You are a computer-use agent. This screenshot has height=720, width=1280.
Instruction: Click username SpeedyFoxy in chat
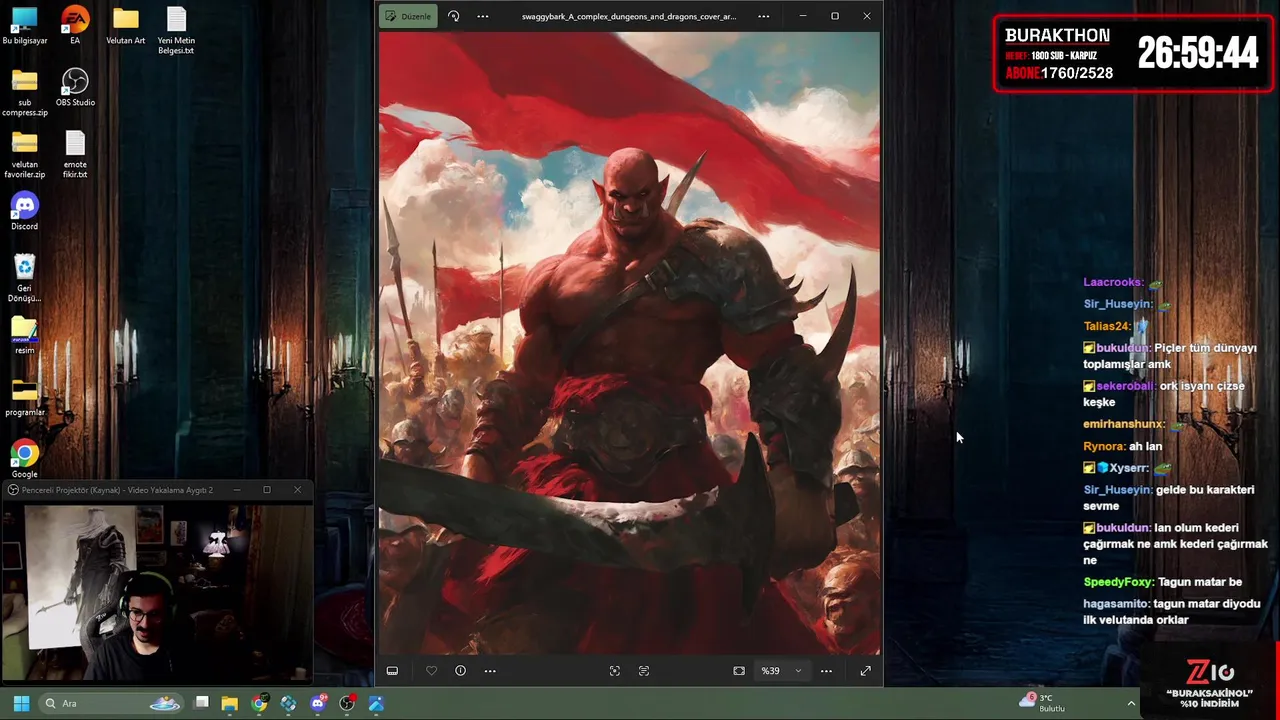tap(1118, 582)
